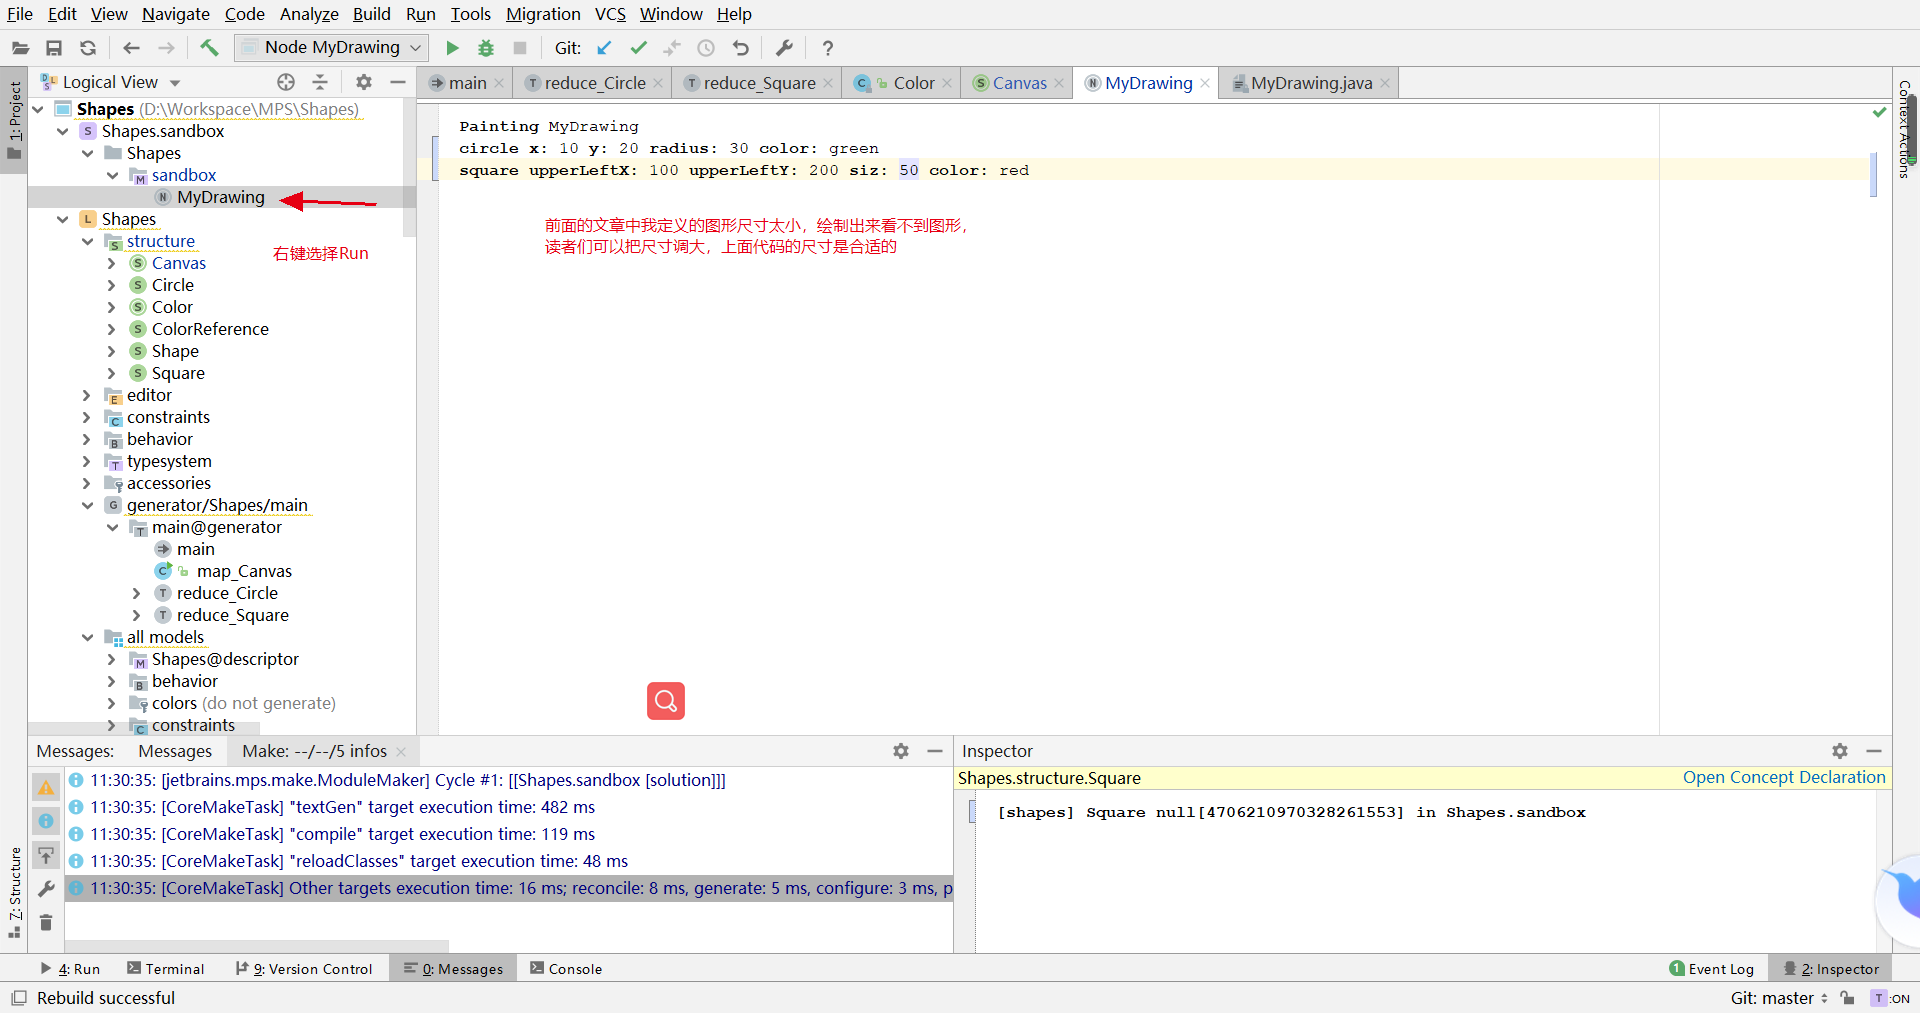The width and height of the screenshot is (1920, 1013).
Task: Collapse the structure node in the project tree
Action: click(89, 241)
